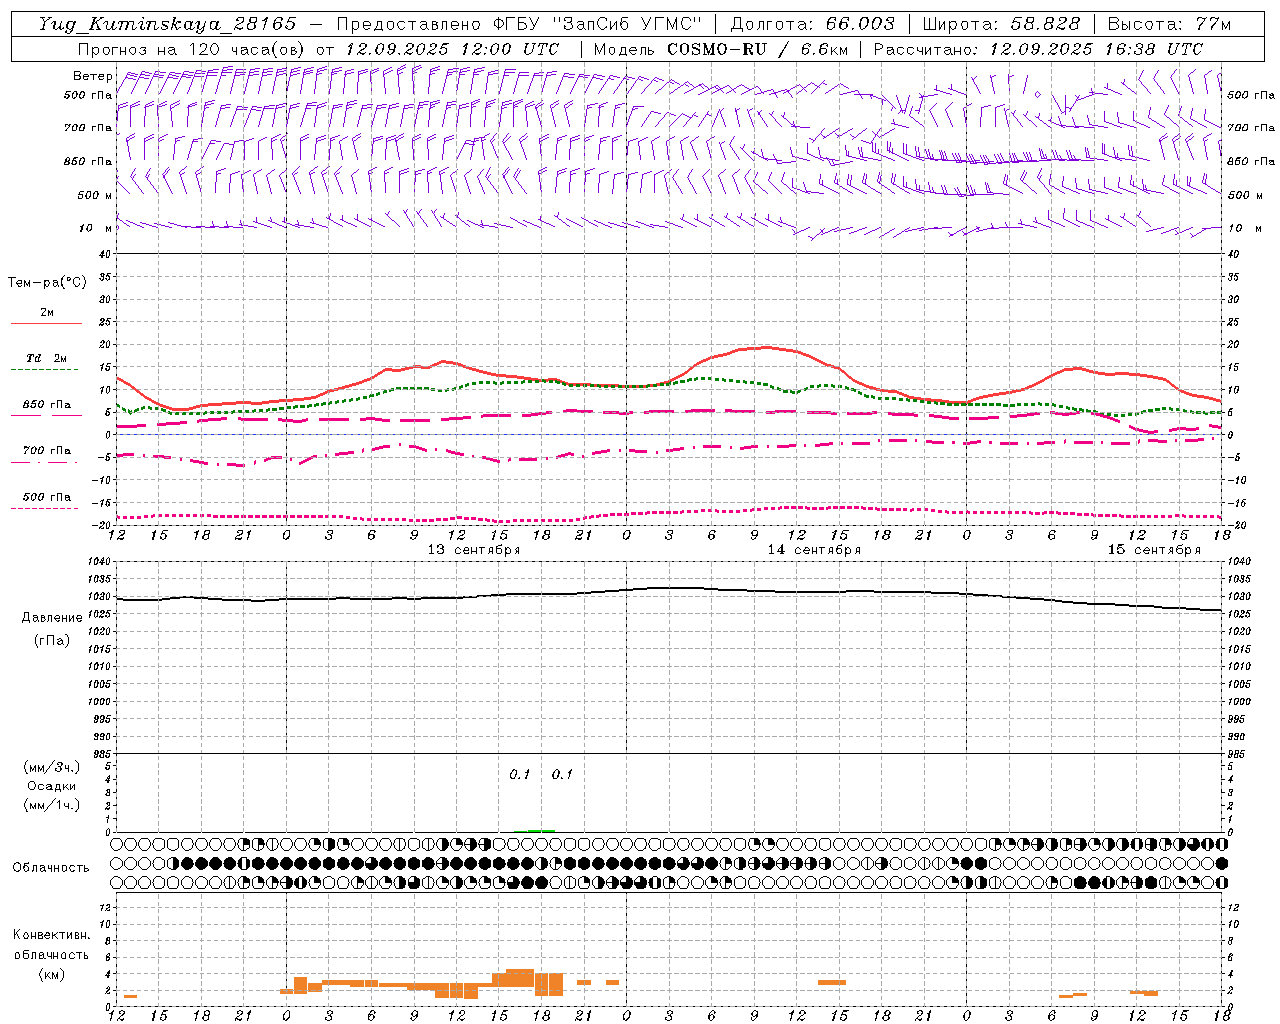Click the model name COSMO-RU / 6.6км
Viewport: 1280px width, 1024px height.
[x=758, y=49]
